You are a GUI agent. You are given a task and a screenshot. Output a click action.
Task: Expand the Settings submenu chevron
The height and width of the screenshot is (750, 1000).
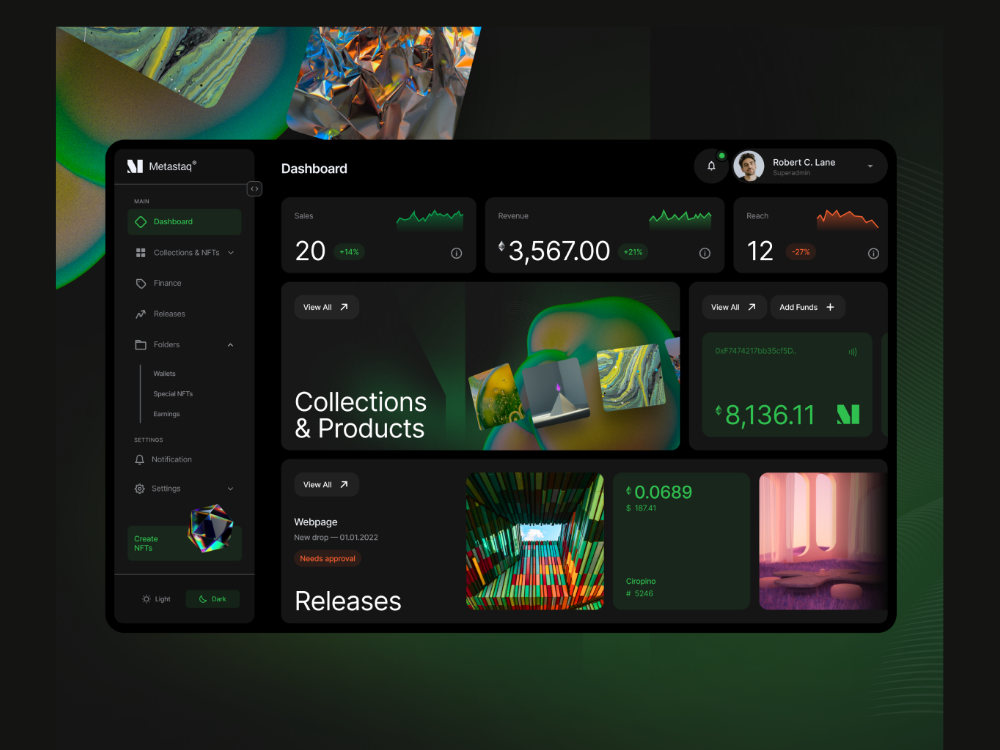pyautogui.click(x=231, y=489)
